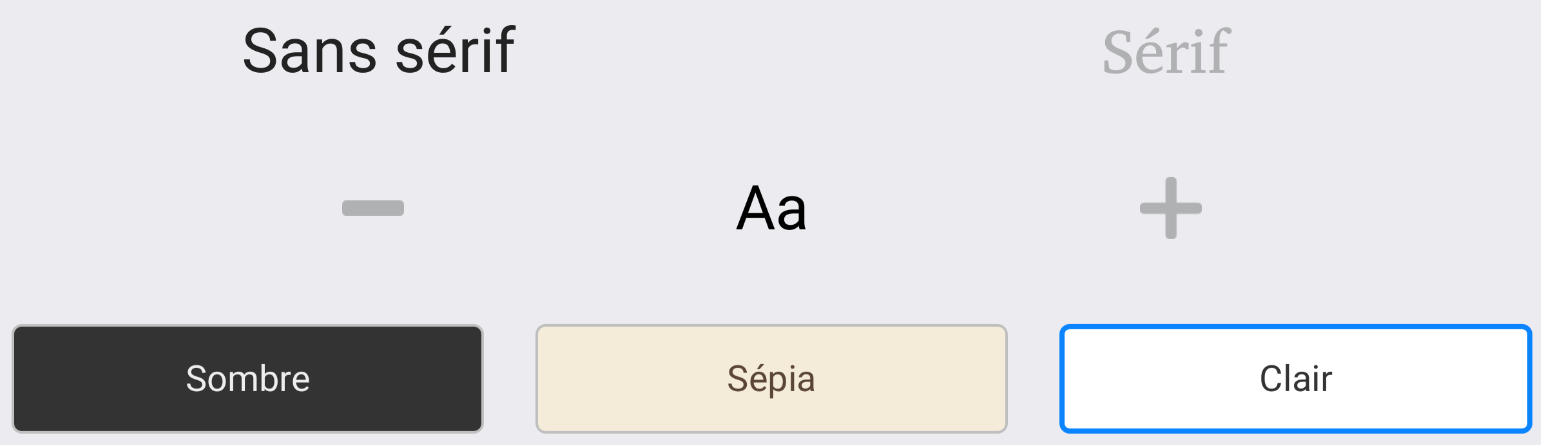Click the black Sombre button

point(248,379)
